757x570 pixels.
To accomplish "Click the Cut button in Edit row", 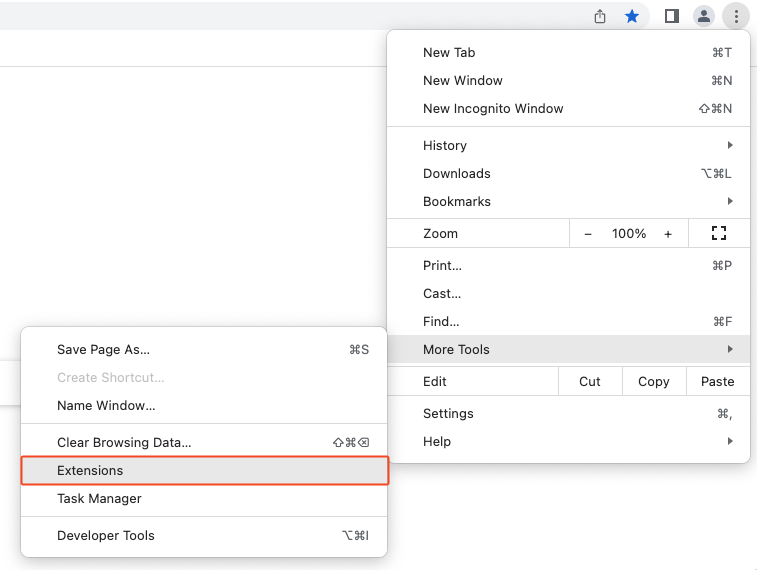I will 590,381.
